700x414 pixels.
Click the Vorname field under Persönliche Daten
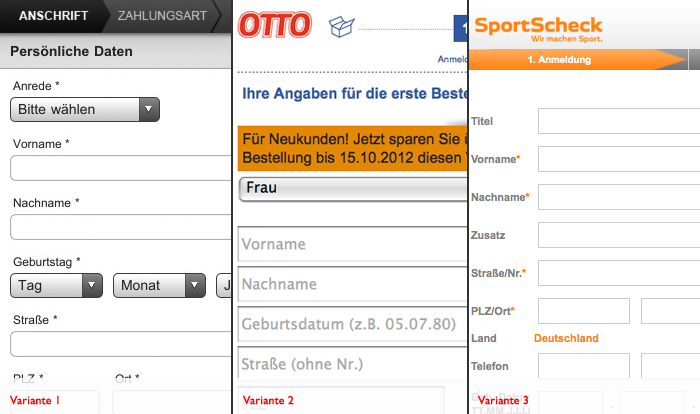pos(121,168)
